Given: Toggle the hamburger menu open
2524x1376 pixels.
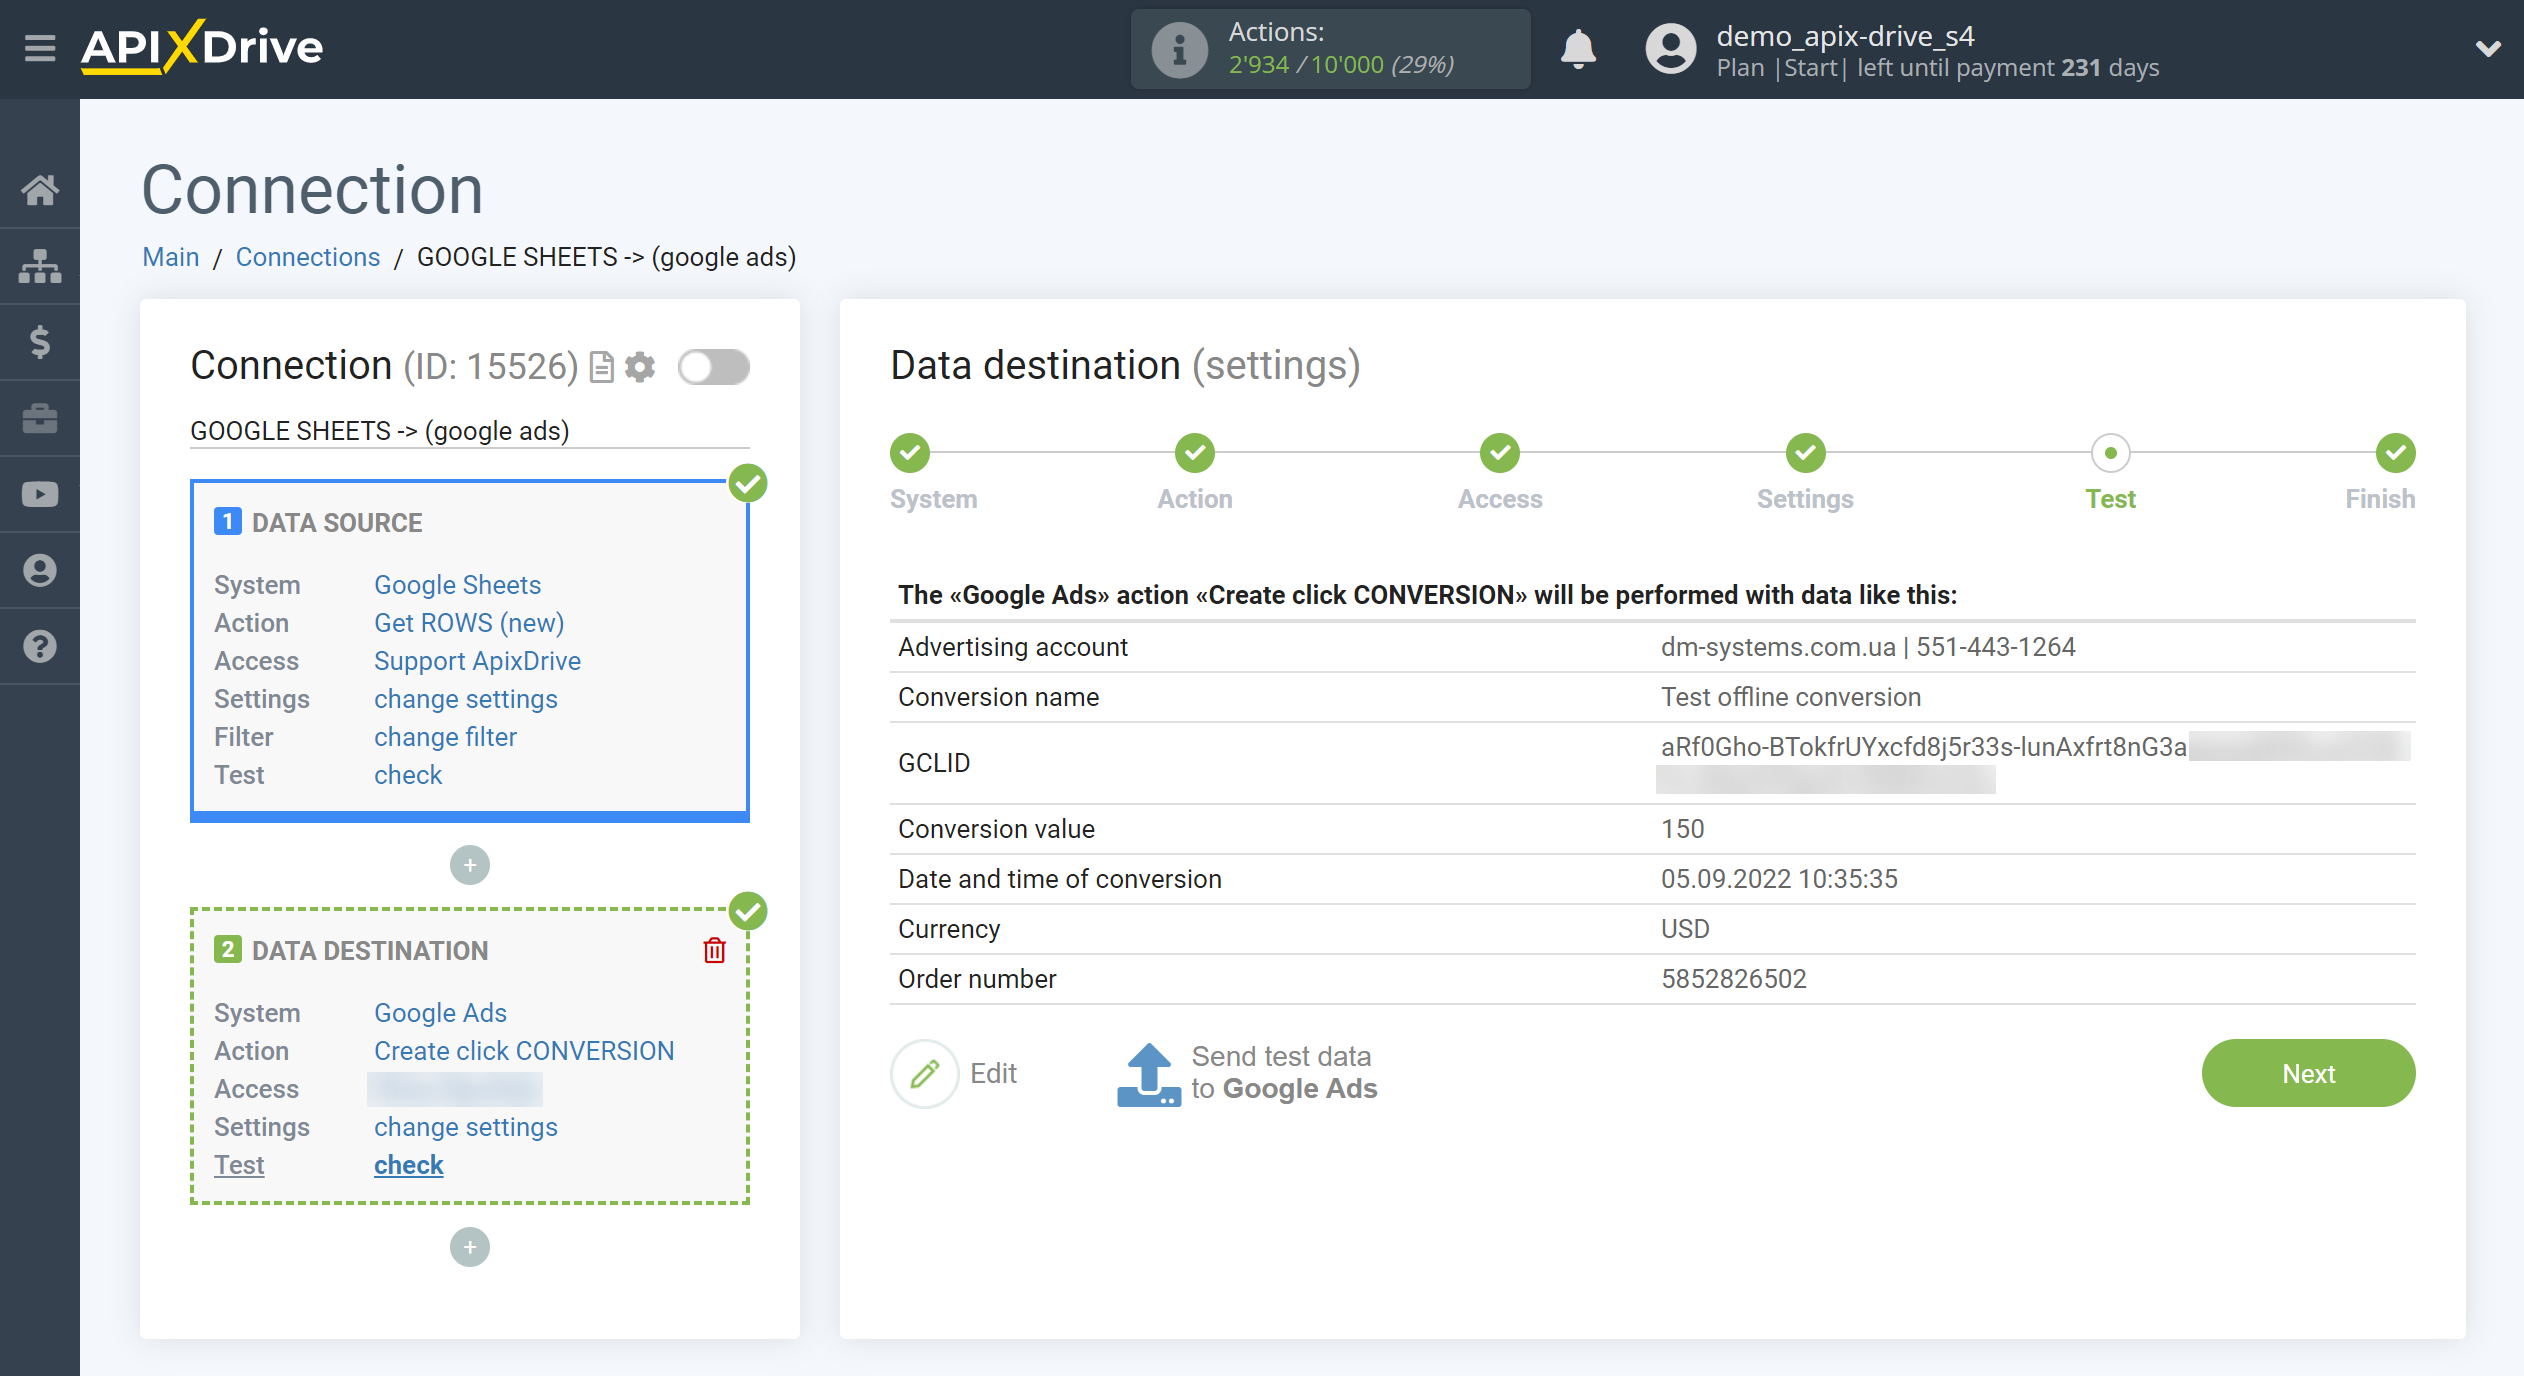Looking at the screenshot, I should point(37,47).
